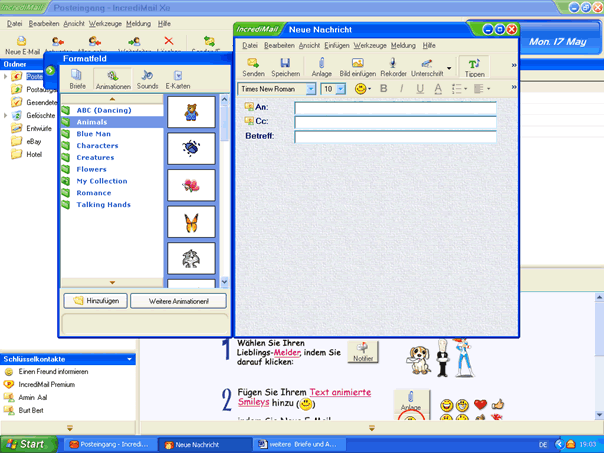Open address book icon beside An

coord(249,106)
